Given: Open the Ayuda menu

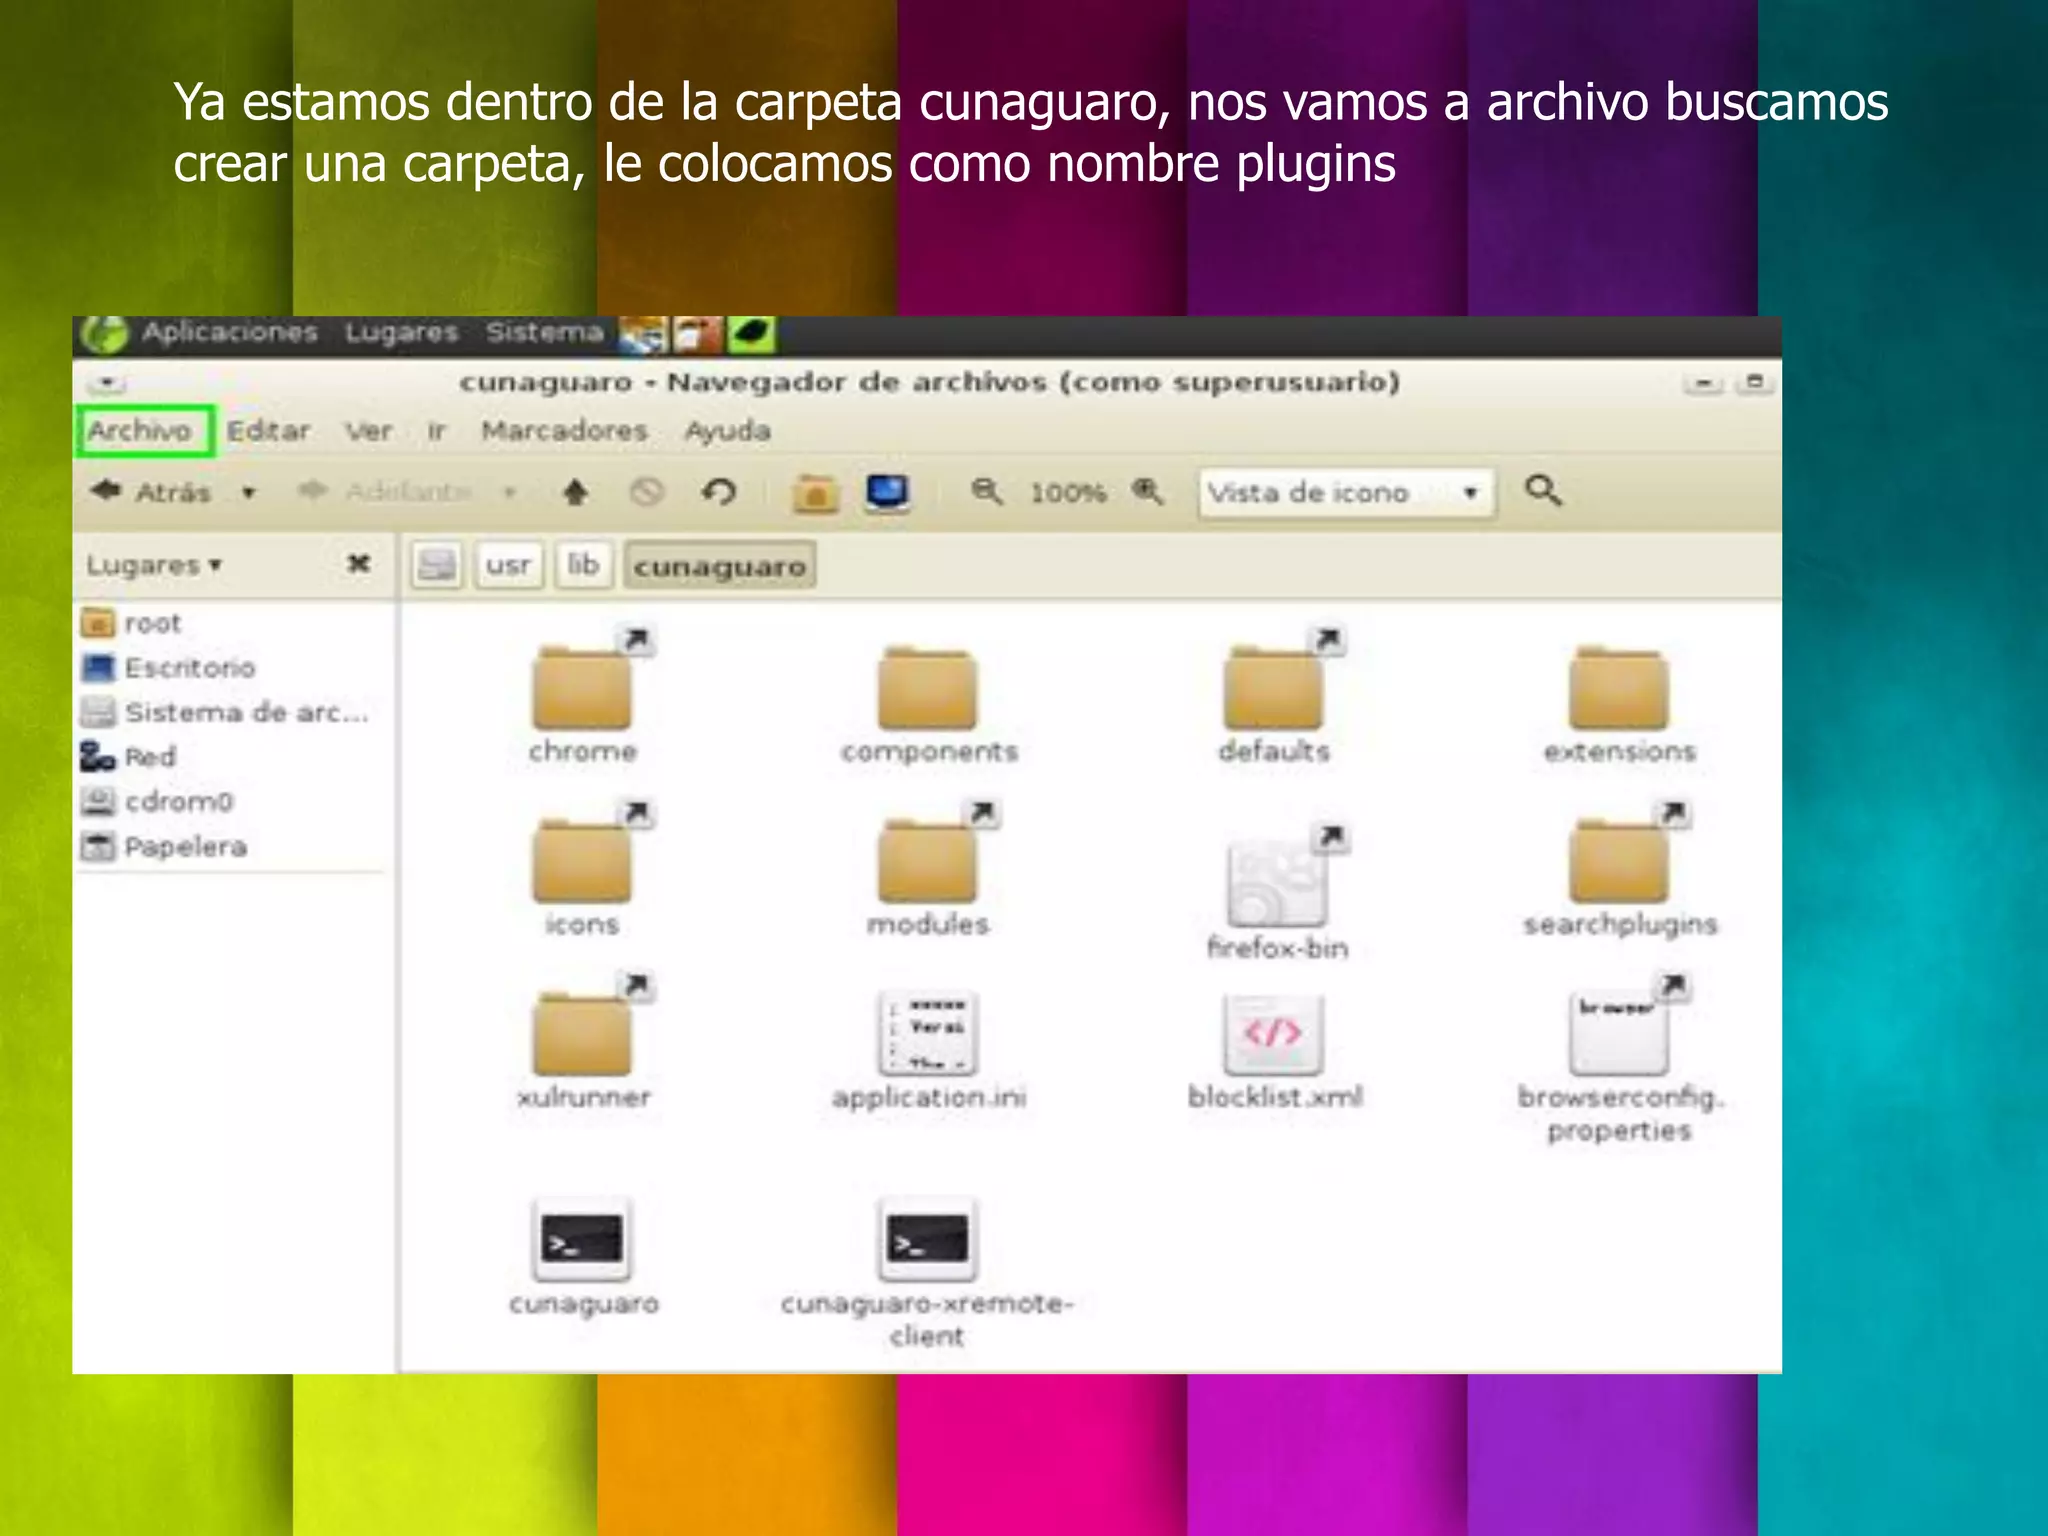Looking at the screenshot, I should [x=728, y=431].
